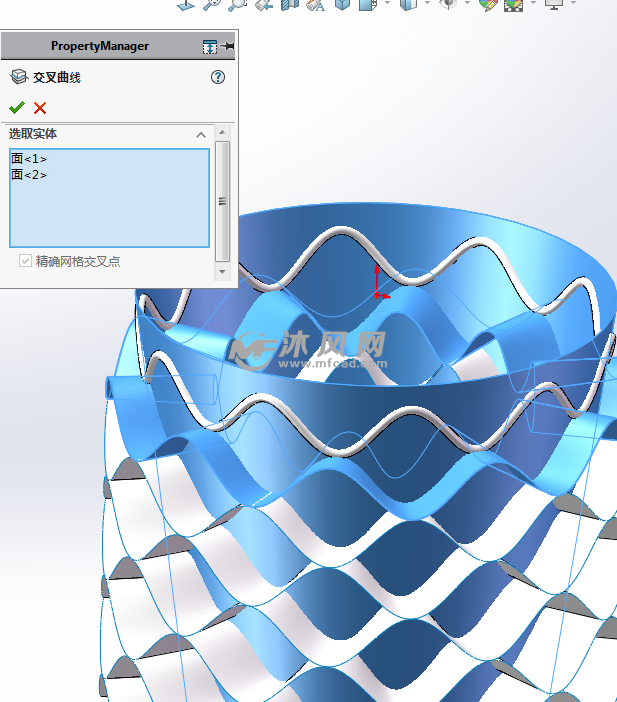
Task: Toggle the 精确网格交叉点 checkbox
Action: (x=25, y=261)
